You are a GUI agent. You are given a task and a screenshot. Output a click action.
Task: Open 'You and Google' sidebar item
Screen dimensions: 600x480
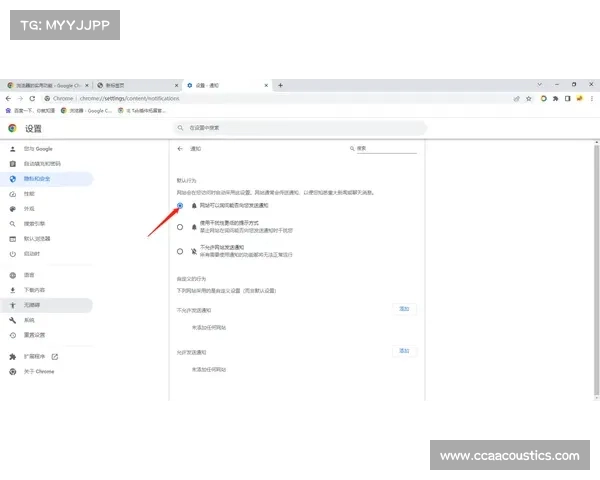pyautogui.click(x=46, y=149)
